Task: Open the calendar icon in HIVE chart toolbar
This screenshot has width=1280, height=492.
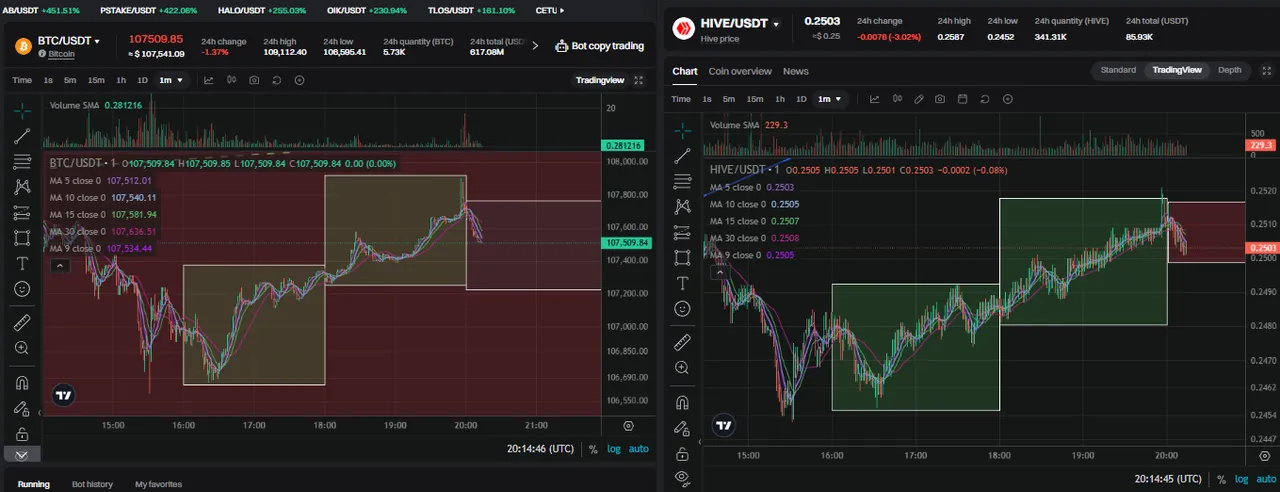Action: click(963, 99)
